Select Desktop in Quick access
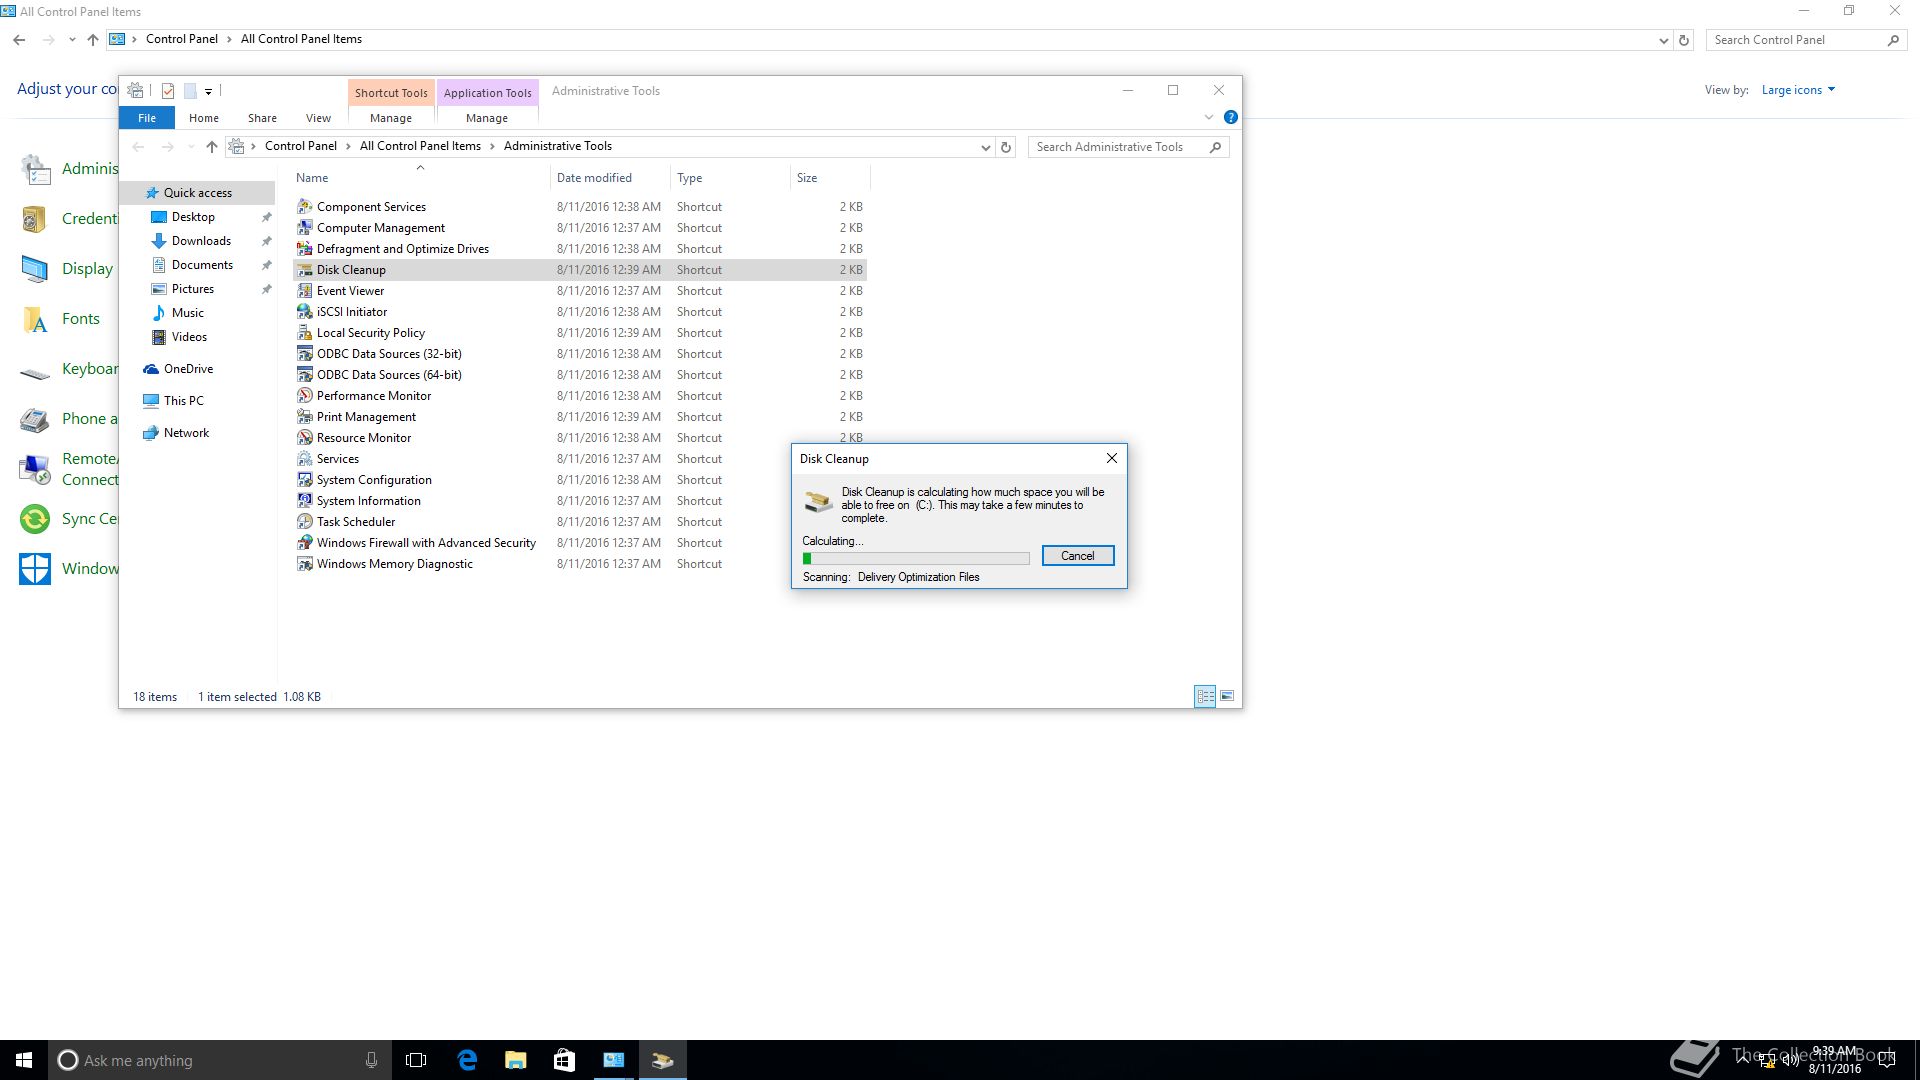The height and width of the screenshot is (1080, 1920). pyautogui.click(x=193, y=217)
